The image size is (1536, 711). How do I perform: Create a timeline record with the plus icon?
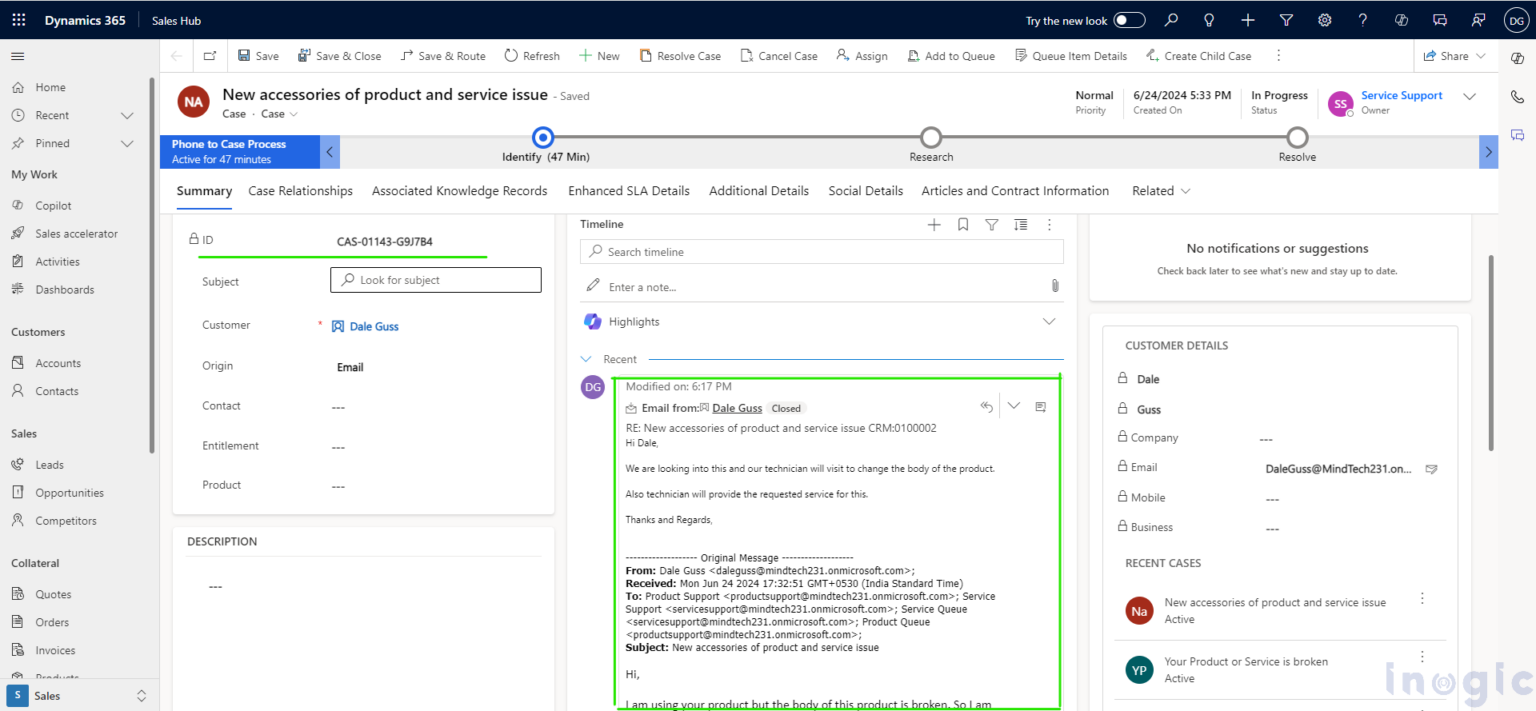(x=934, y=224)
